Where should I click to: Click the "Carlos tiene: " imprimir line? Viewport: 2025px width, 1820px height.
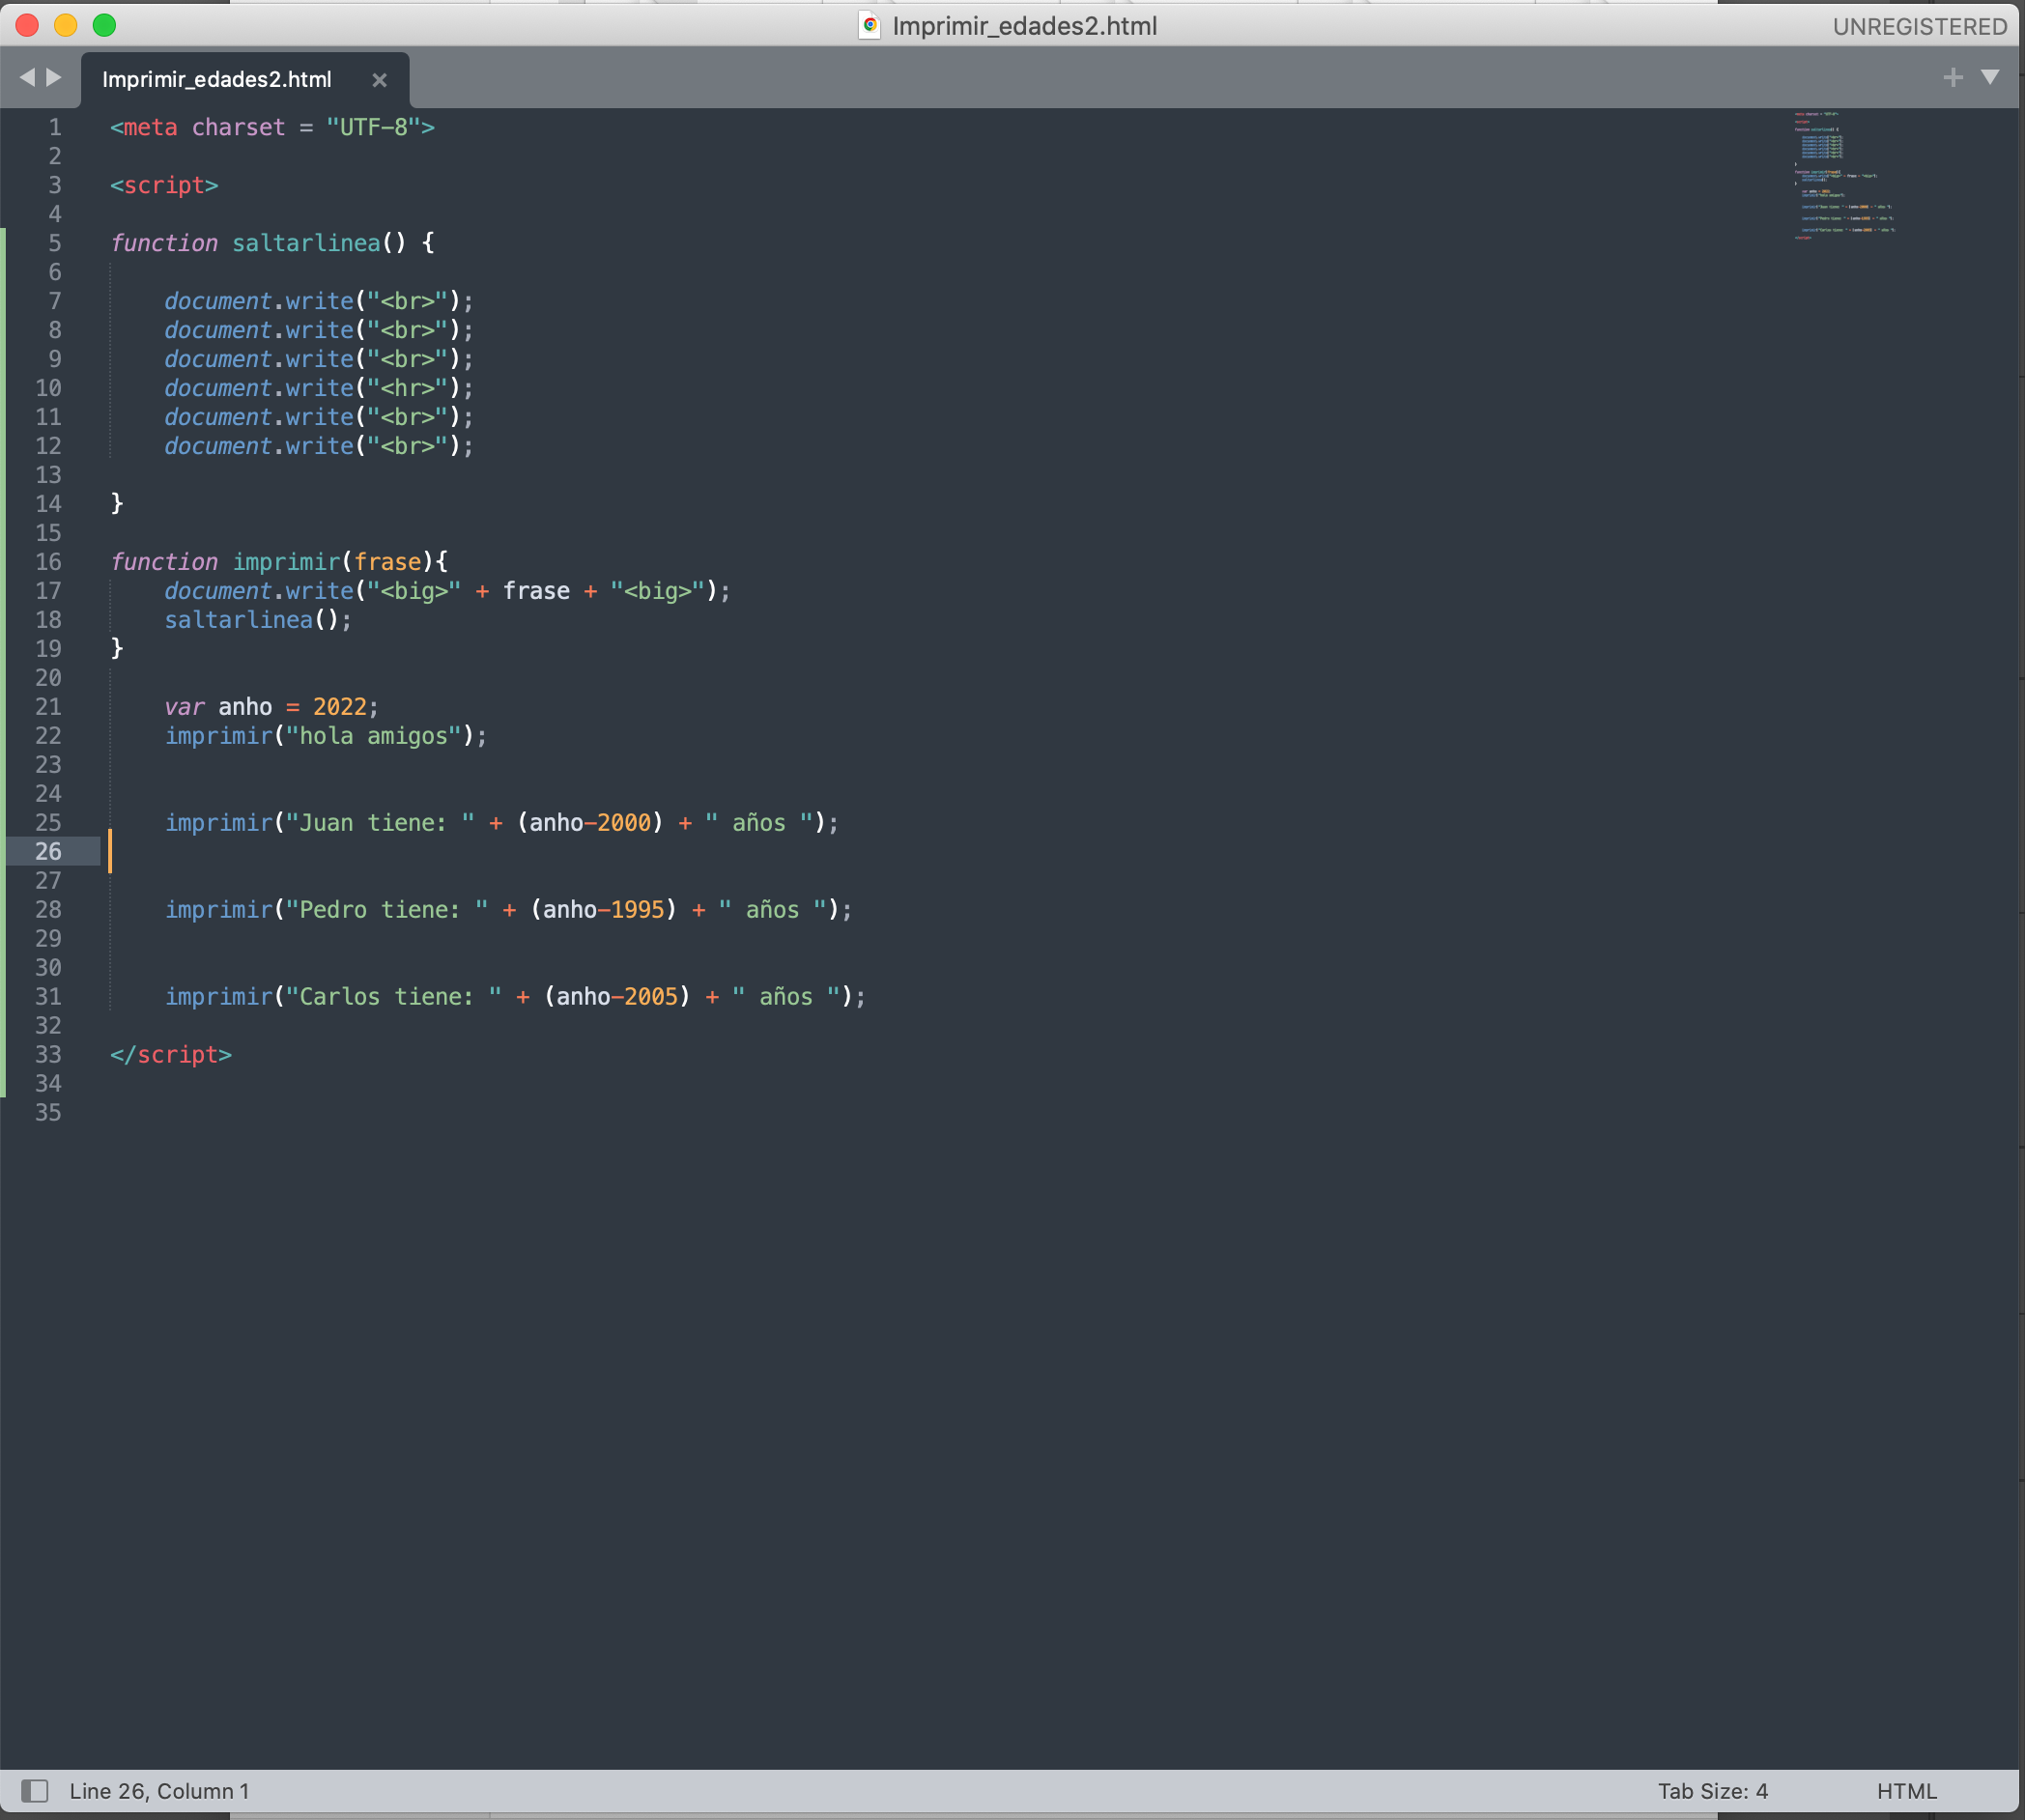pos(515,997)
